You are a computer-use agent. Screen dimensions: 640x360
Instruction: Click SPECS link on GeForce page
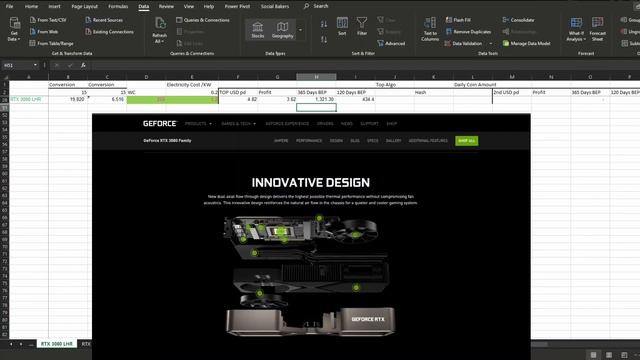(373, 141)
